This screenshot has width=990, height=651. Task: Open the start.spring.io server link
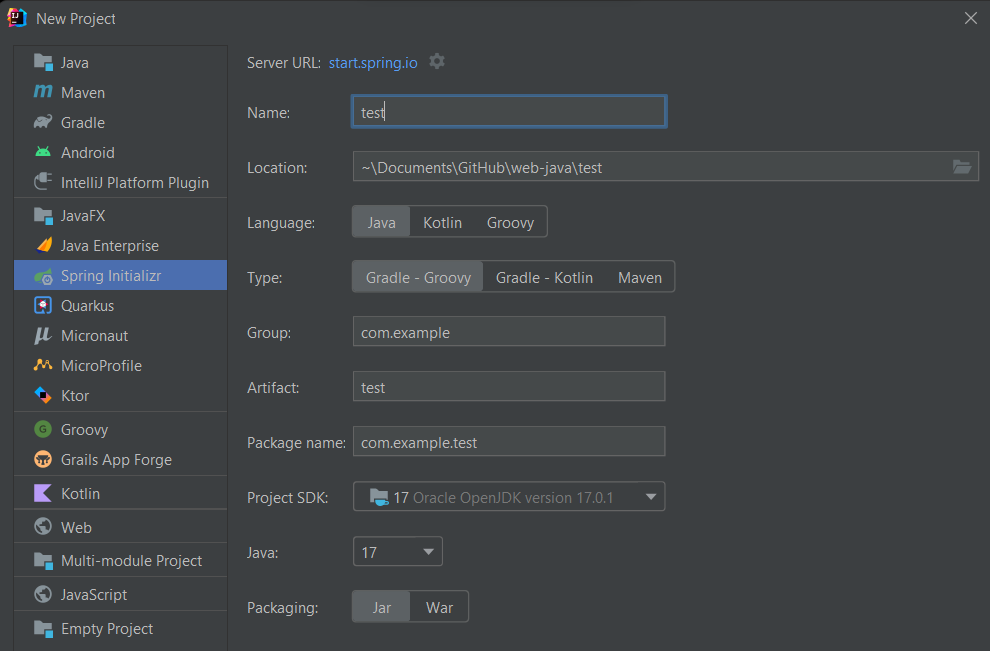373,63
